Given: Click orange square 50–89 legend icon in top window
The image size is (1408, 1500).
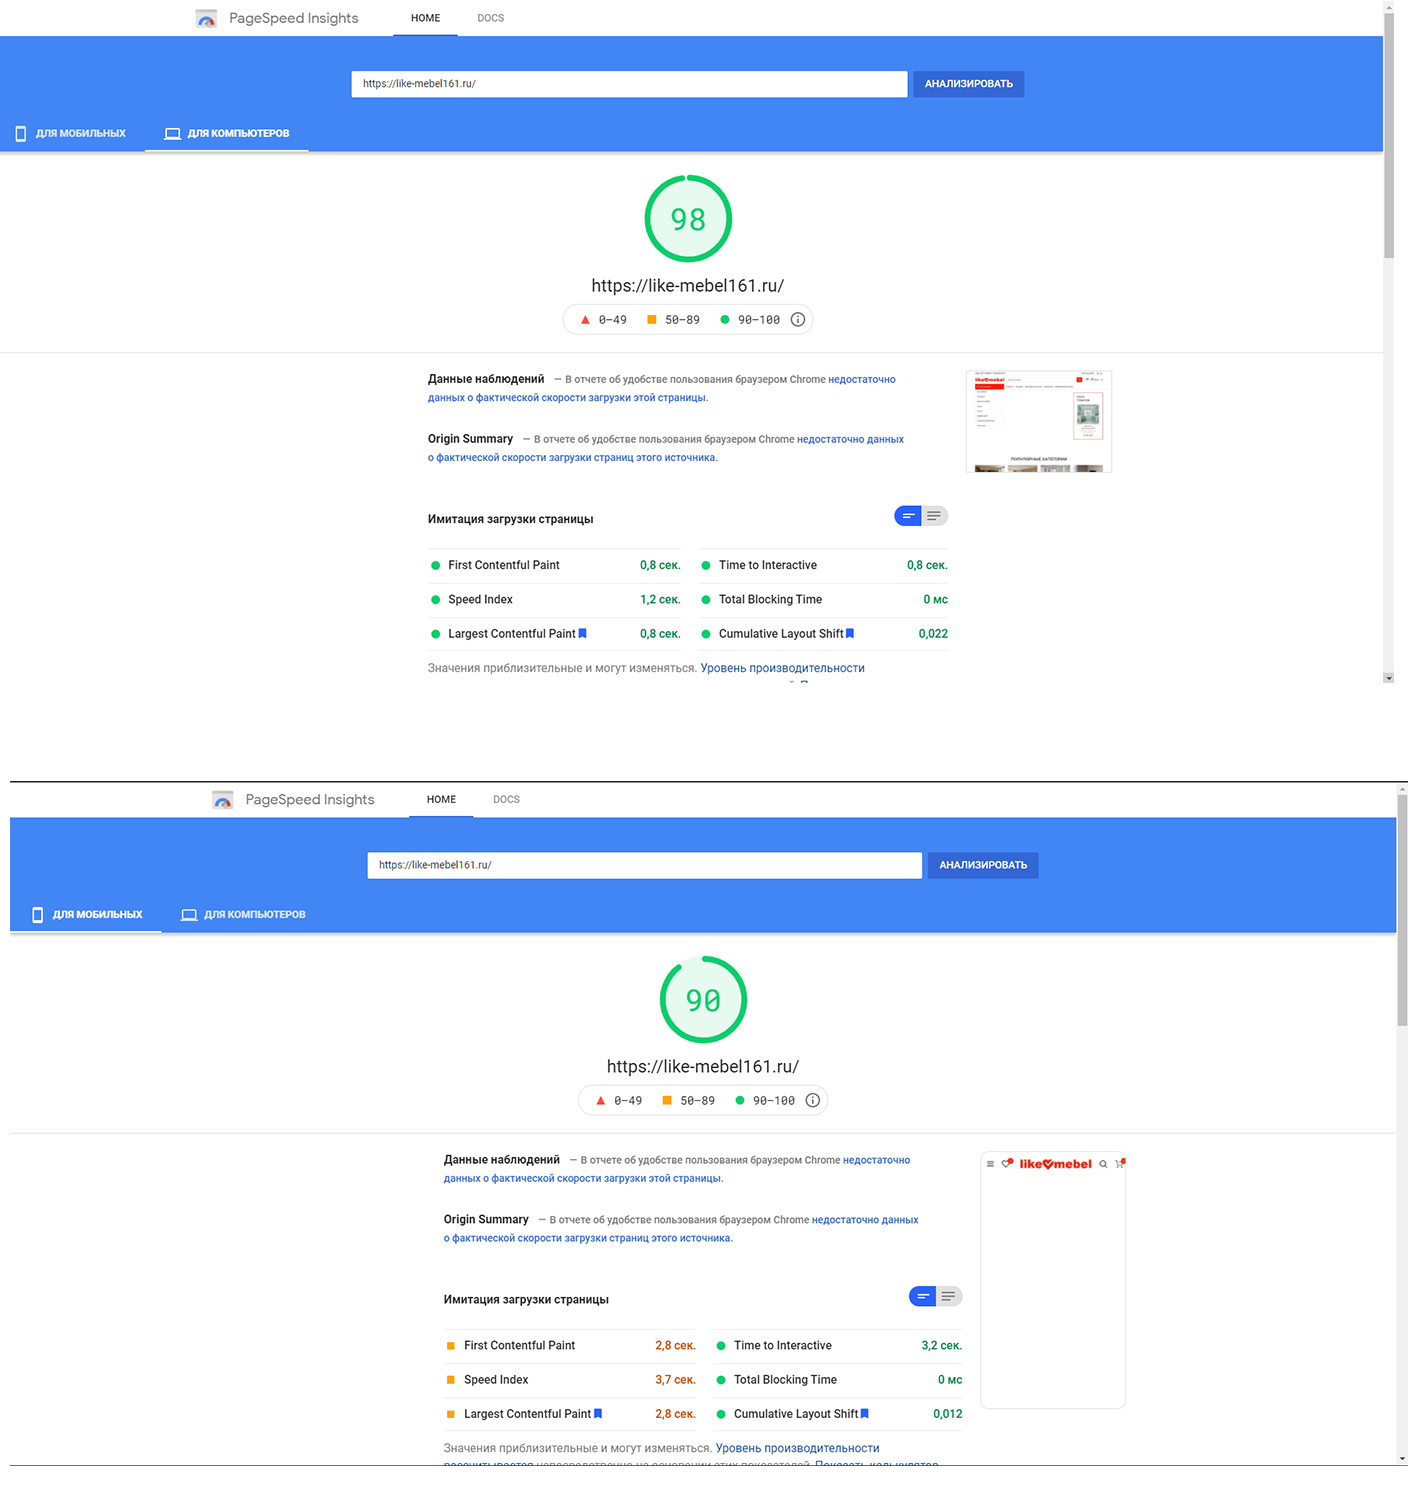Looking at the screenshot, I should [652, 320].
